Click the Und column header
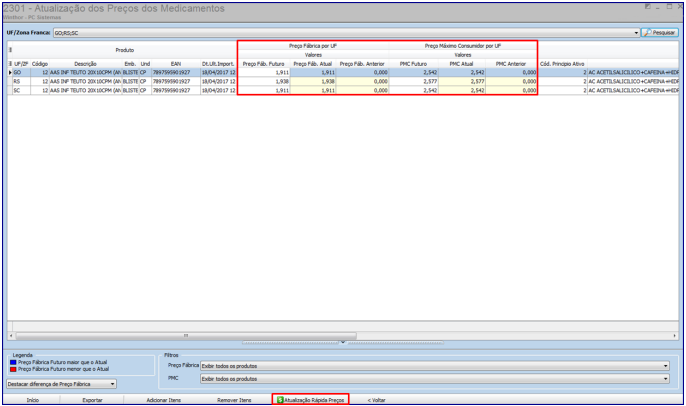This screenshot has width=686, height=406. tap(145, 64)
